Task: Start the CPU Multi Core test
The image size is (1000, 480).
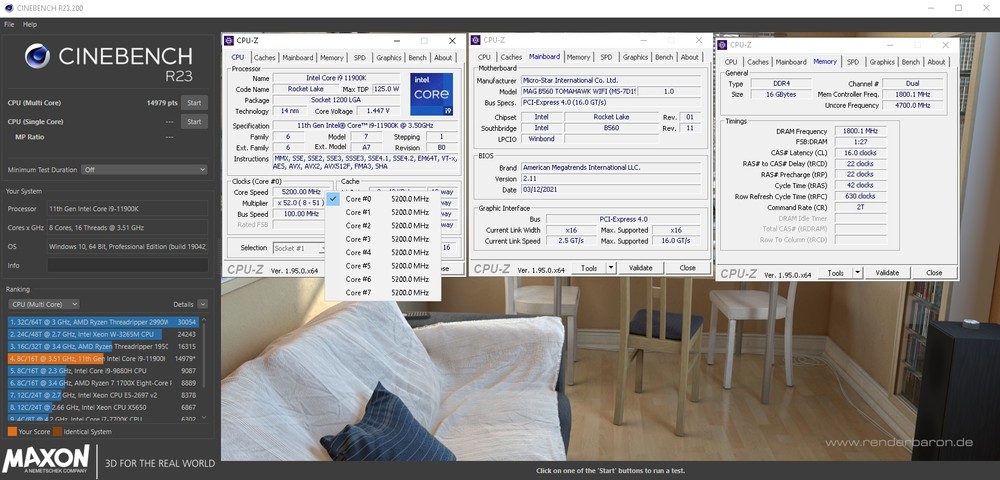Action: click(195, 103)
